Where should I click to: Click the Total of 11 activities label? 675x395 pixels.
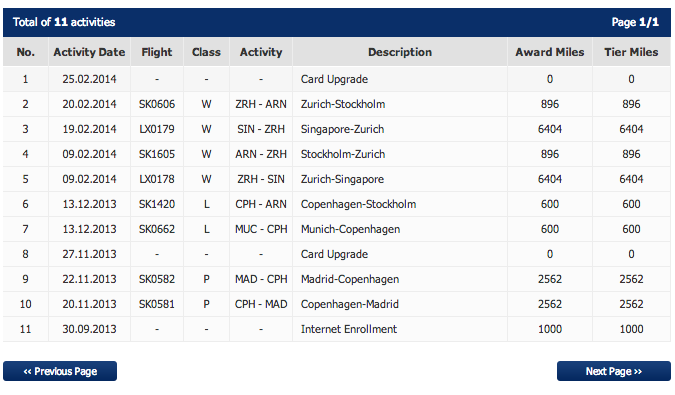(64, 22)
